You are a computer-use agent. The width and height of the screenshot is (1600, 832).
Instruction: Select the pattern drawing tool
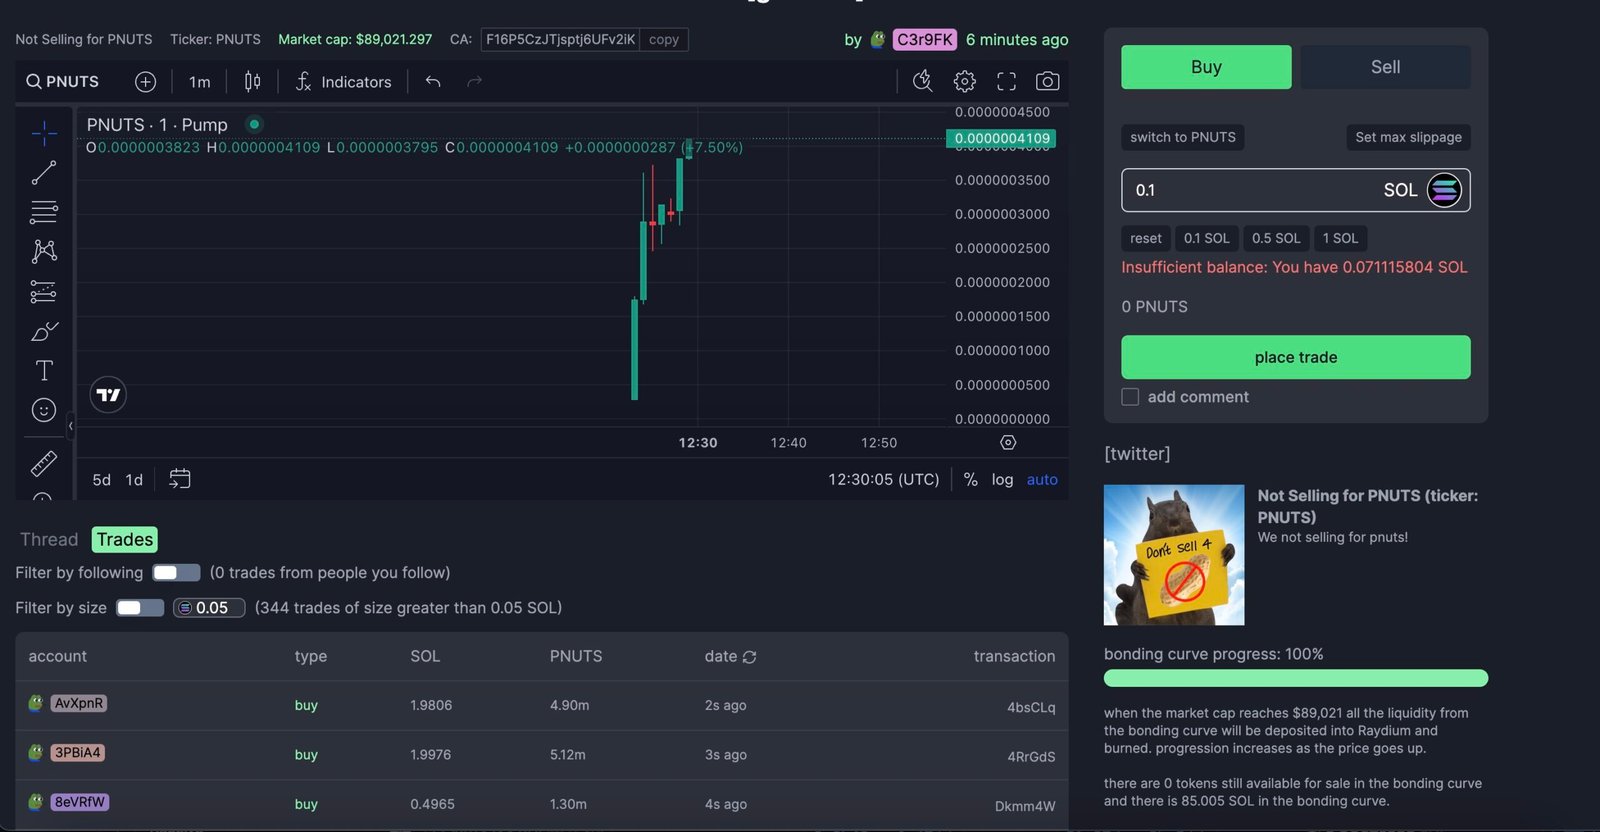click(x=44, y=251)
